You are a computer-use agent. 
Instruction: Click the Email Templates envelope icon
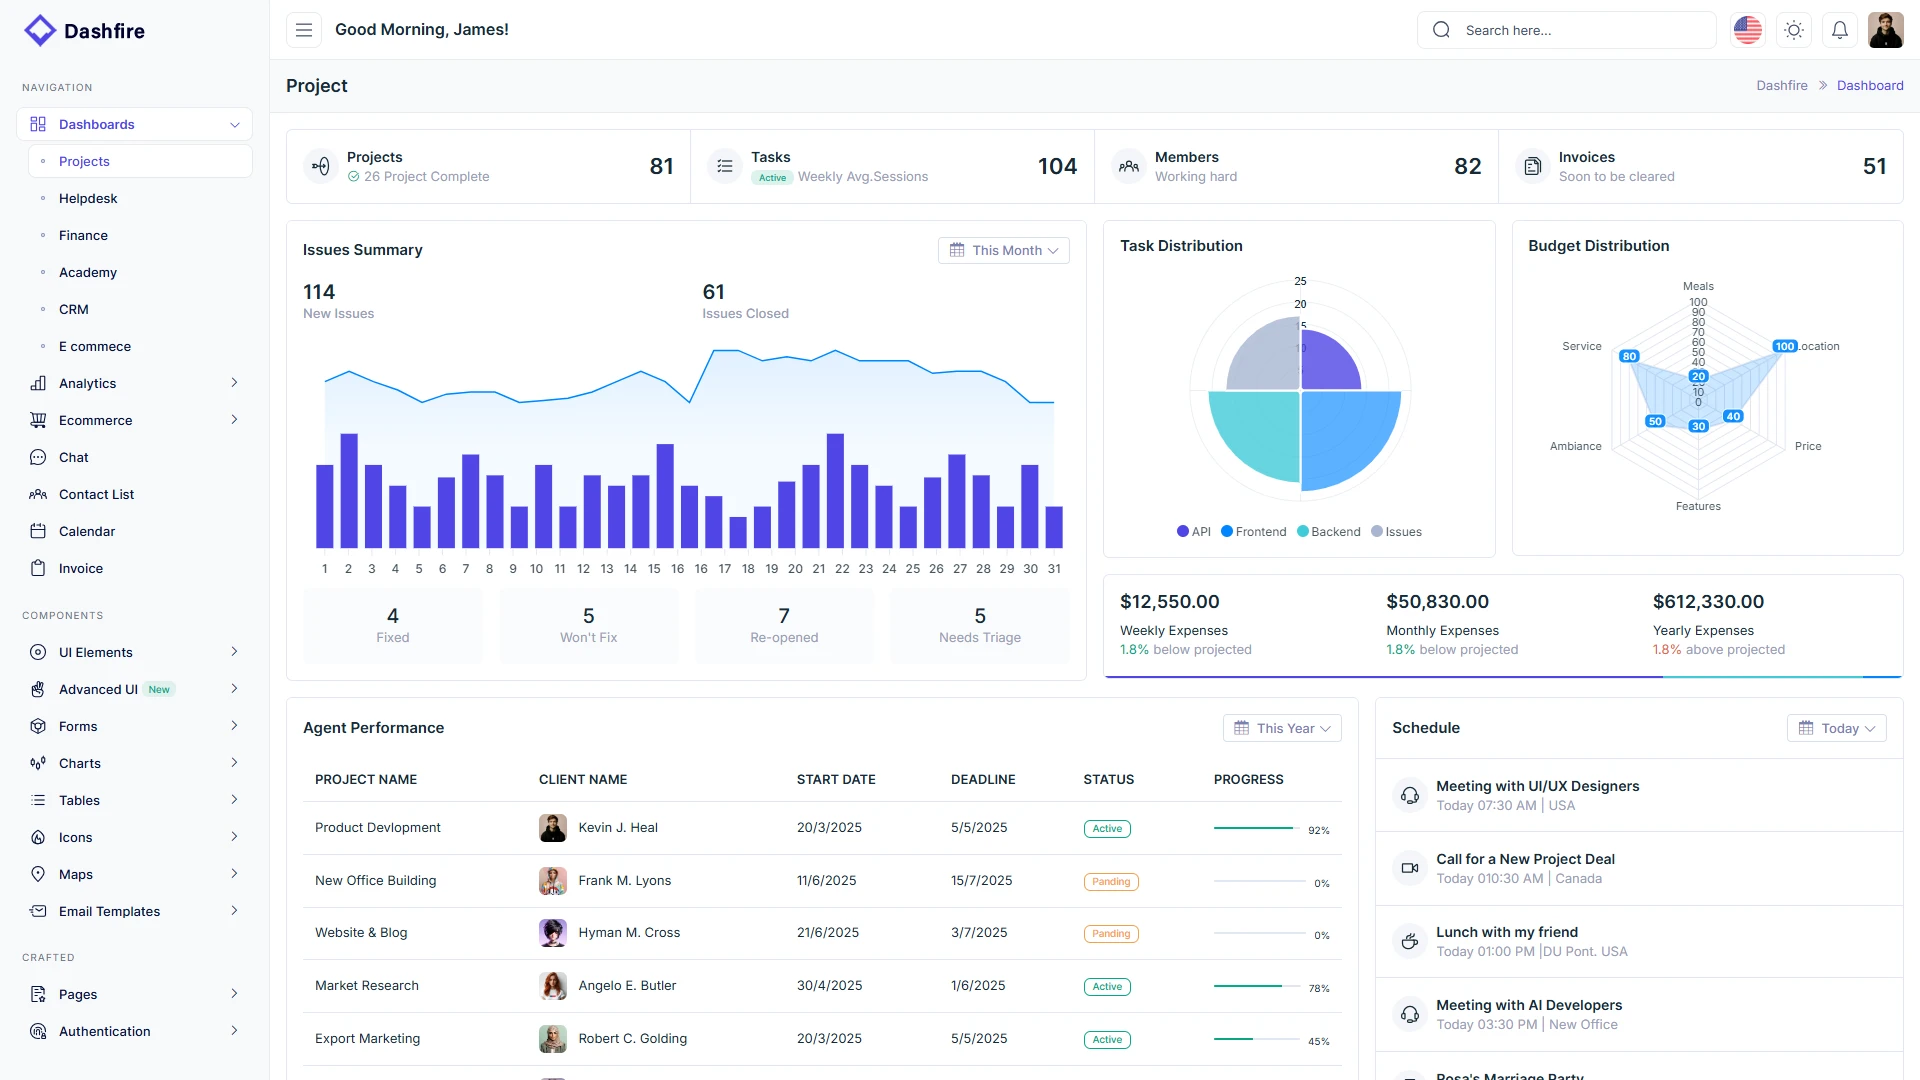click(x=38, y=911)
